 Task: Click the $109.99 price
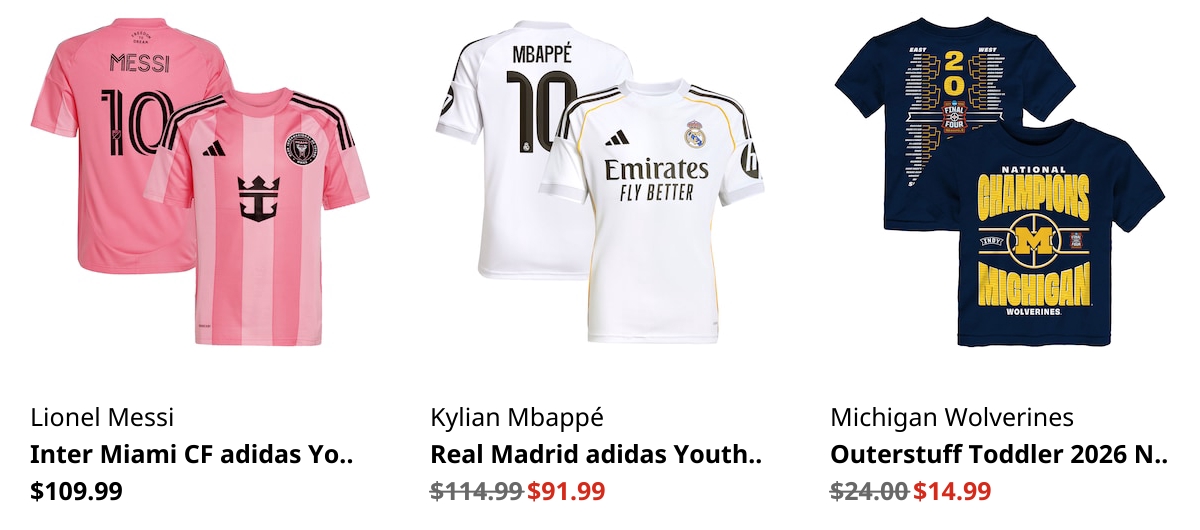(x=77, y=491)
